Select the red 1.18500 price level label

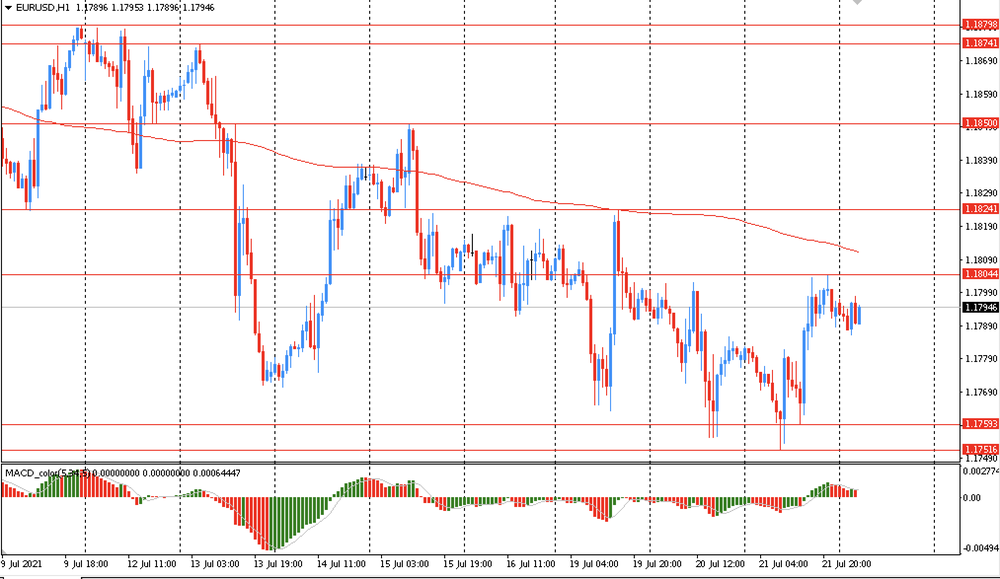pyautogui.click(x=981, y=123)
